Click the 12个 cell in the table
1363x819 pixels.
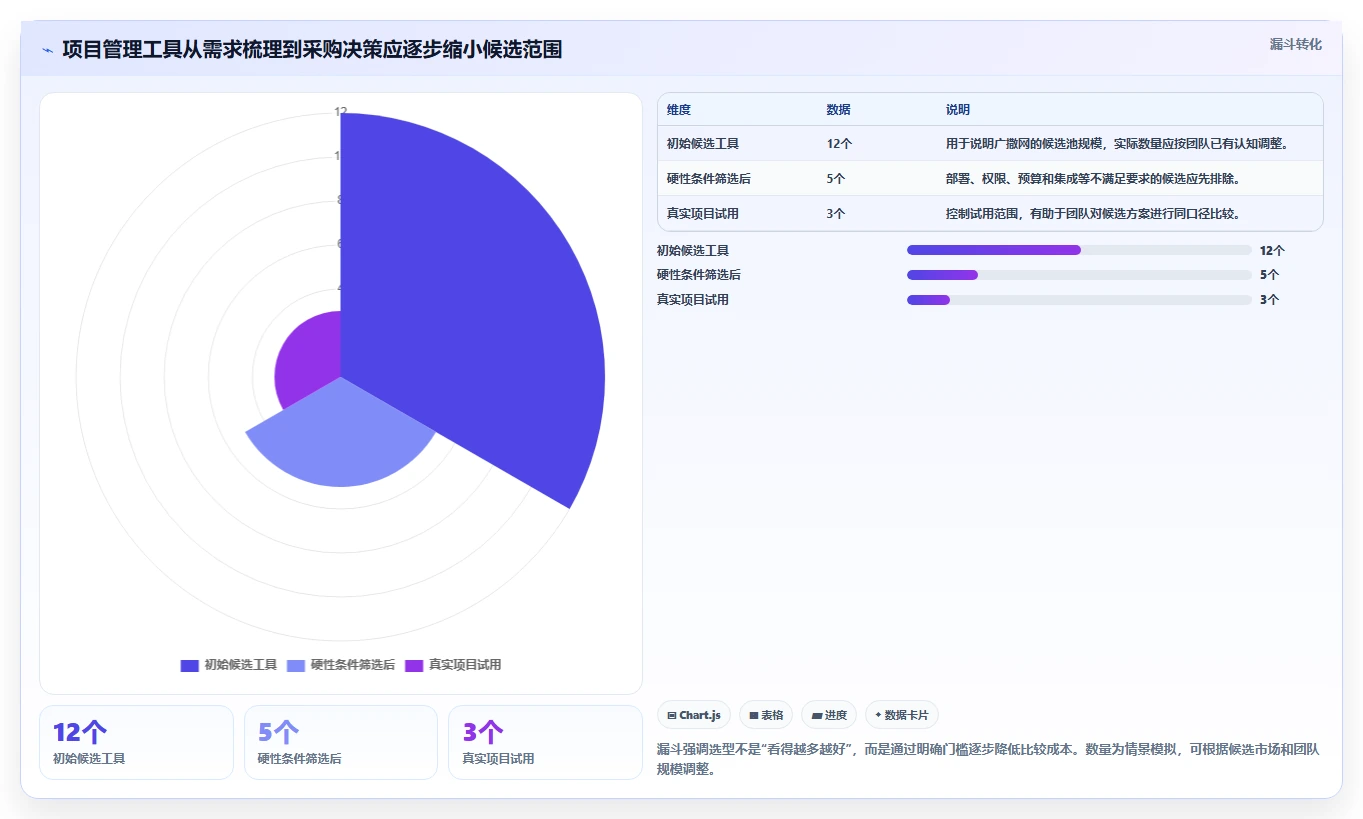[839, 144]
